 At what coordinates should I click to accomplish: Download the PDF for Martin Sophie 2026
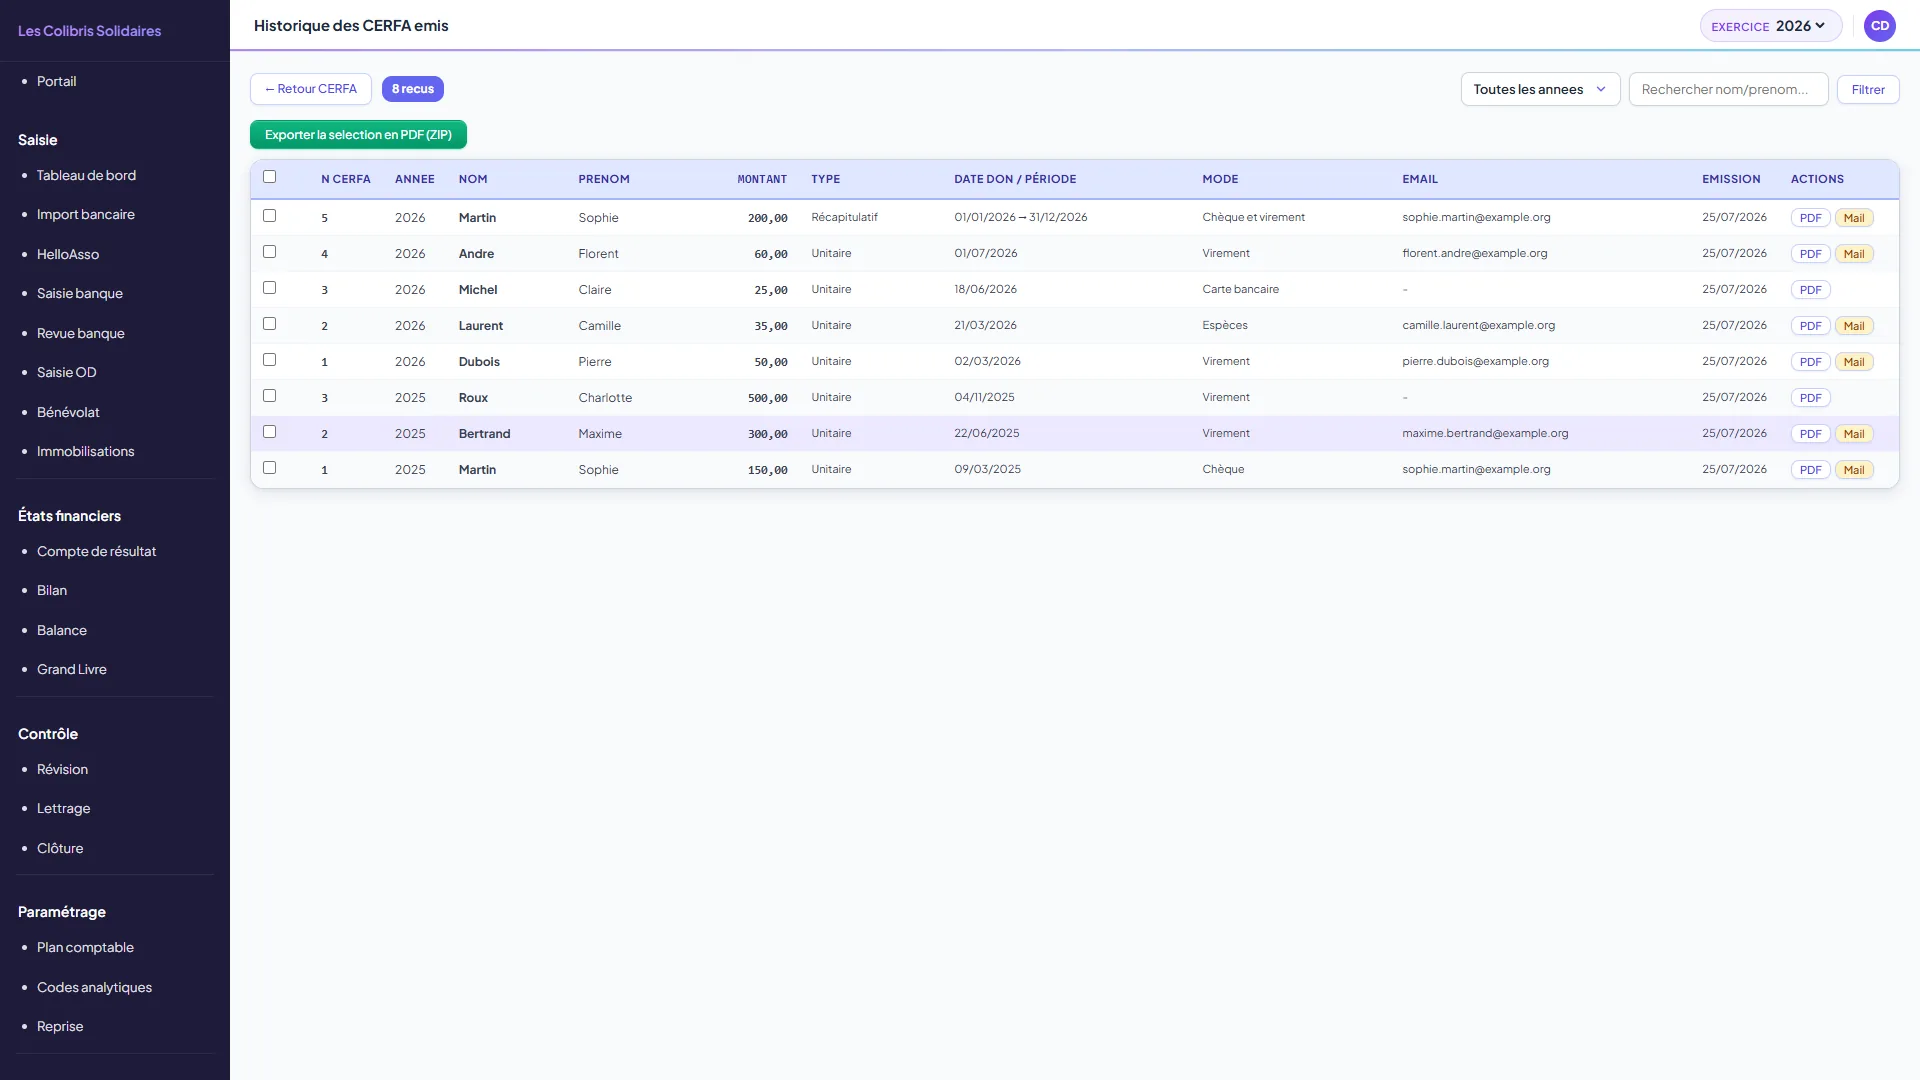click(x=1810, y=218)
